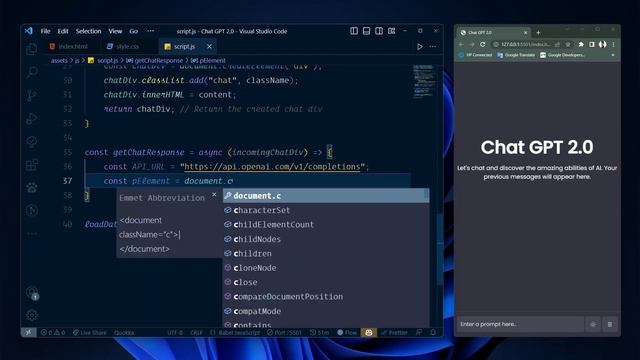This screenshot has width=640, height=360.
Task: Toggle the secondary sidebar layout icon
Action: coord(379,31)
